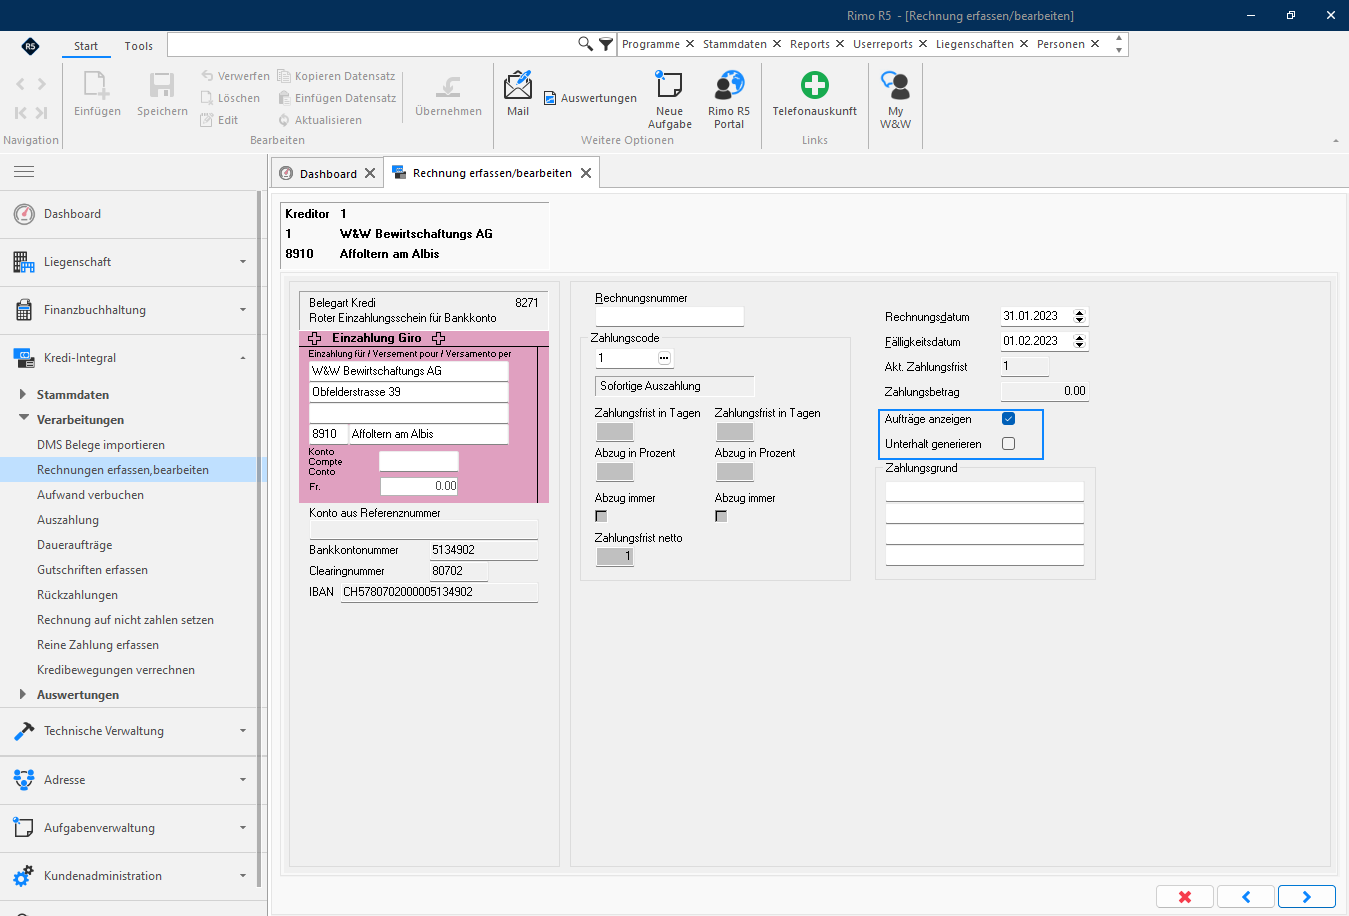Uncheck Aufträge anzeigen checkbox

pos(1008,419)
